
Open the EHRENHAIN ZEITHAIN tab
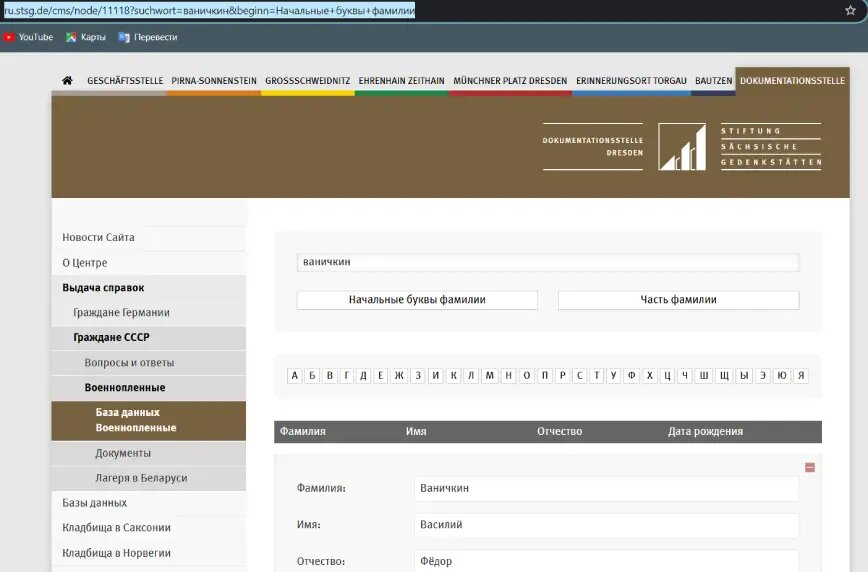point(401,81)
